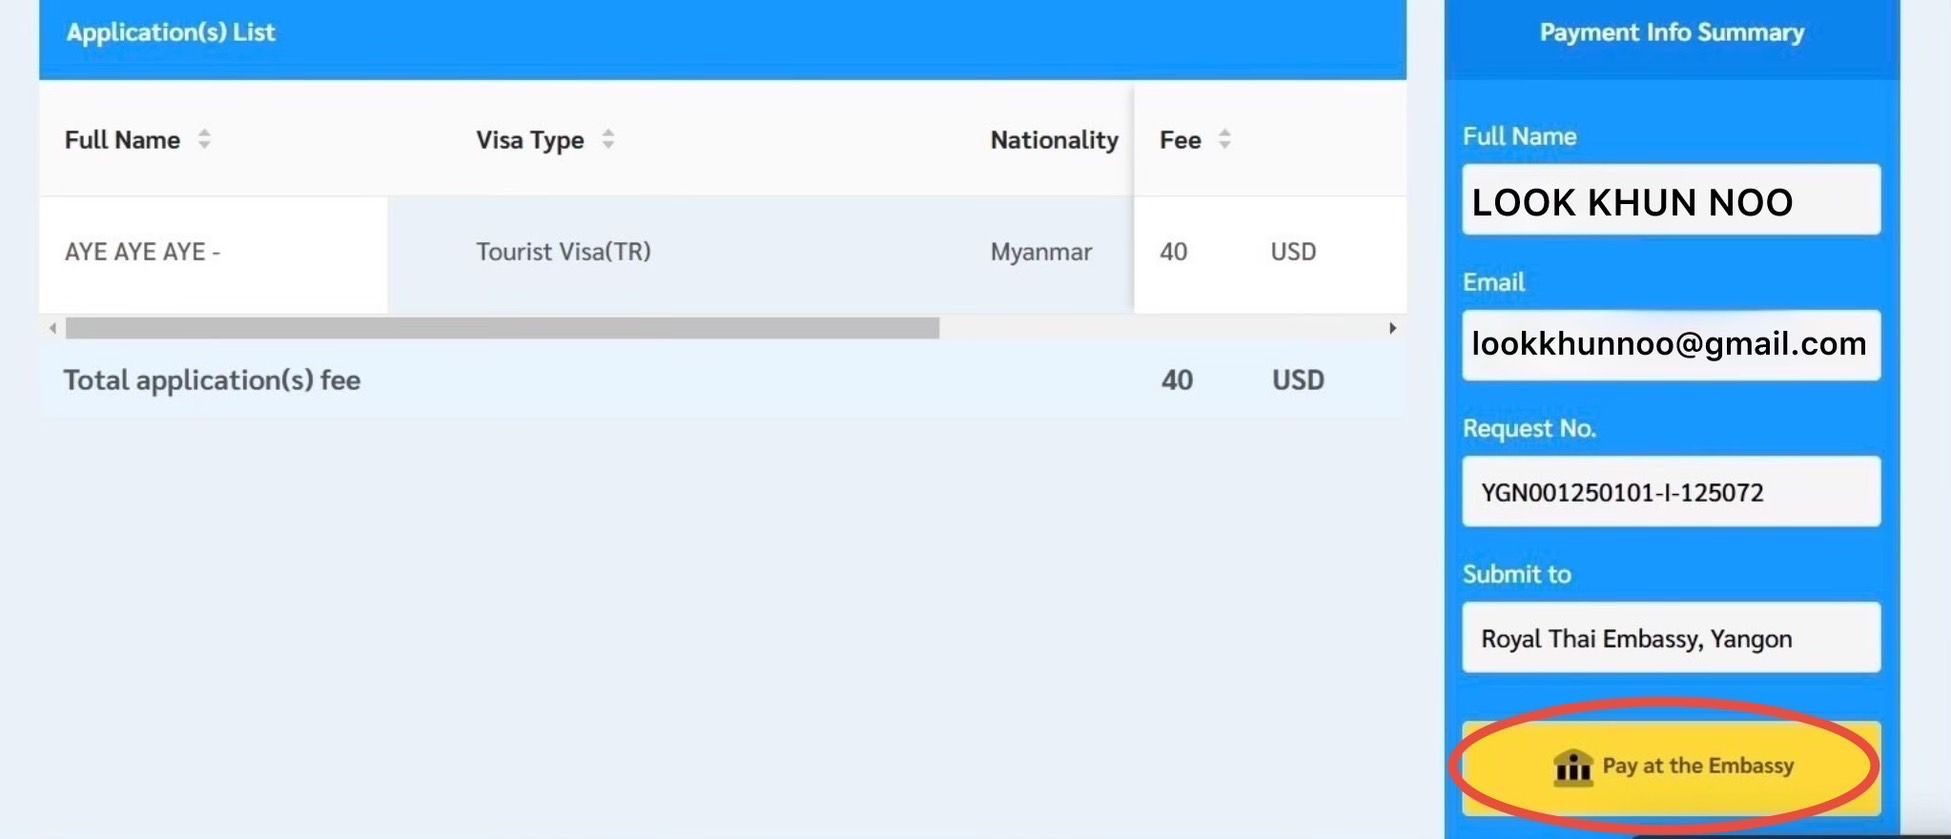Click the Request No. field
Image resolution: width=1951 pixels, height=839 pixels.
pyautogui.click(x=1670, y=491)
